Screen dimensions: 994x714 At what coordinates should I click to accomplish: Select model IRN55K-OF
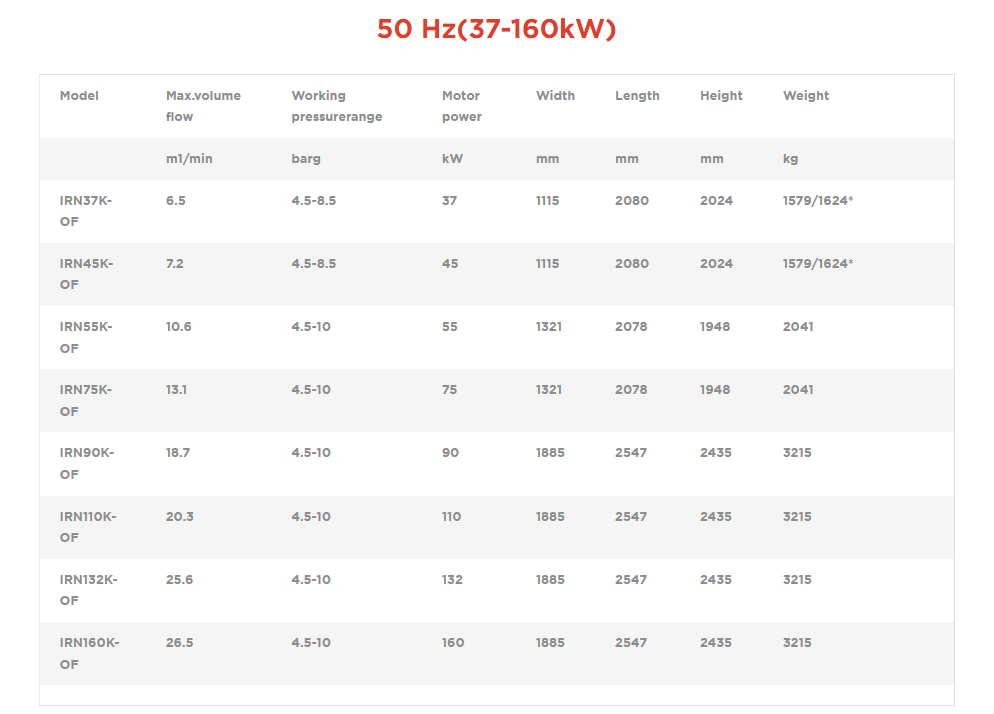coord(86,337)
